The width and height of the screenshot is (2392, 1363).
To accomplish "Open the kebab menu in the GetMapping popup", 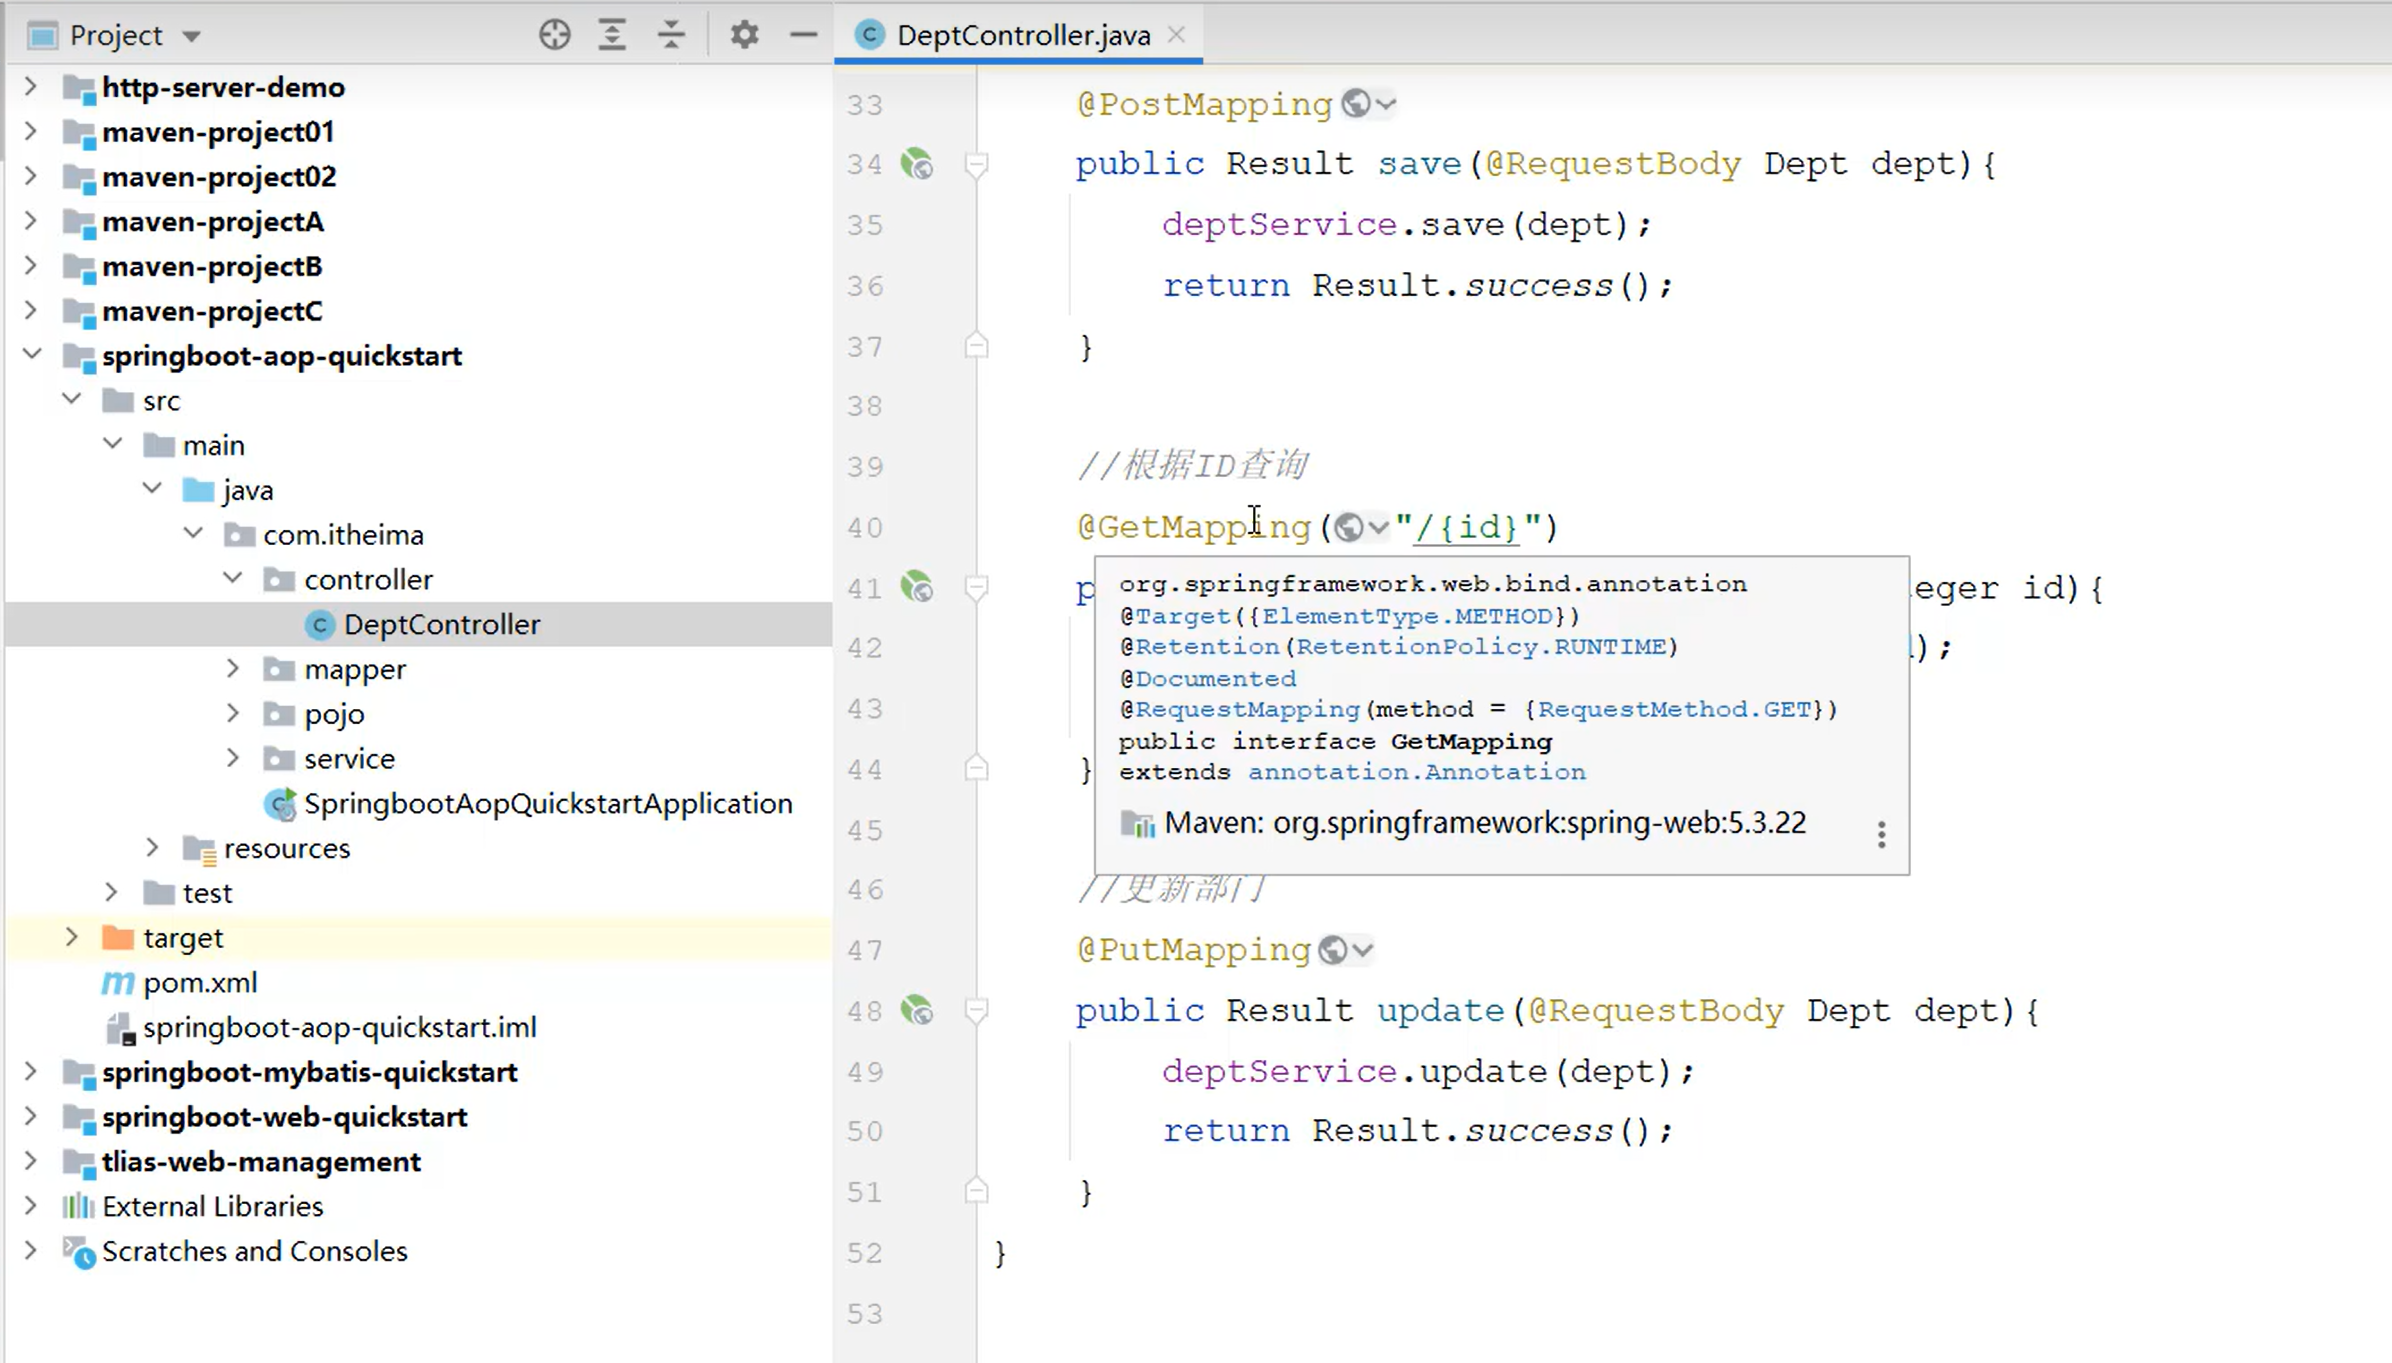I will 1881,833.
